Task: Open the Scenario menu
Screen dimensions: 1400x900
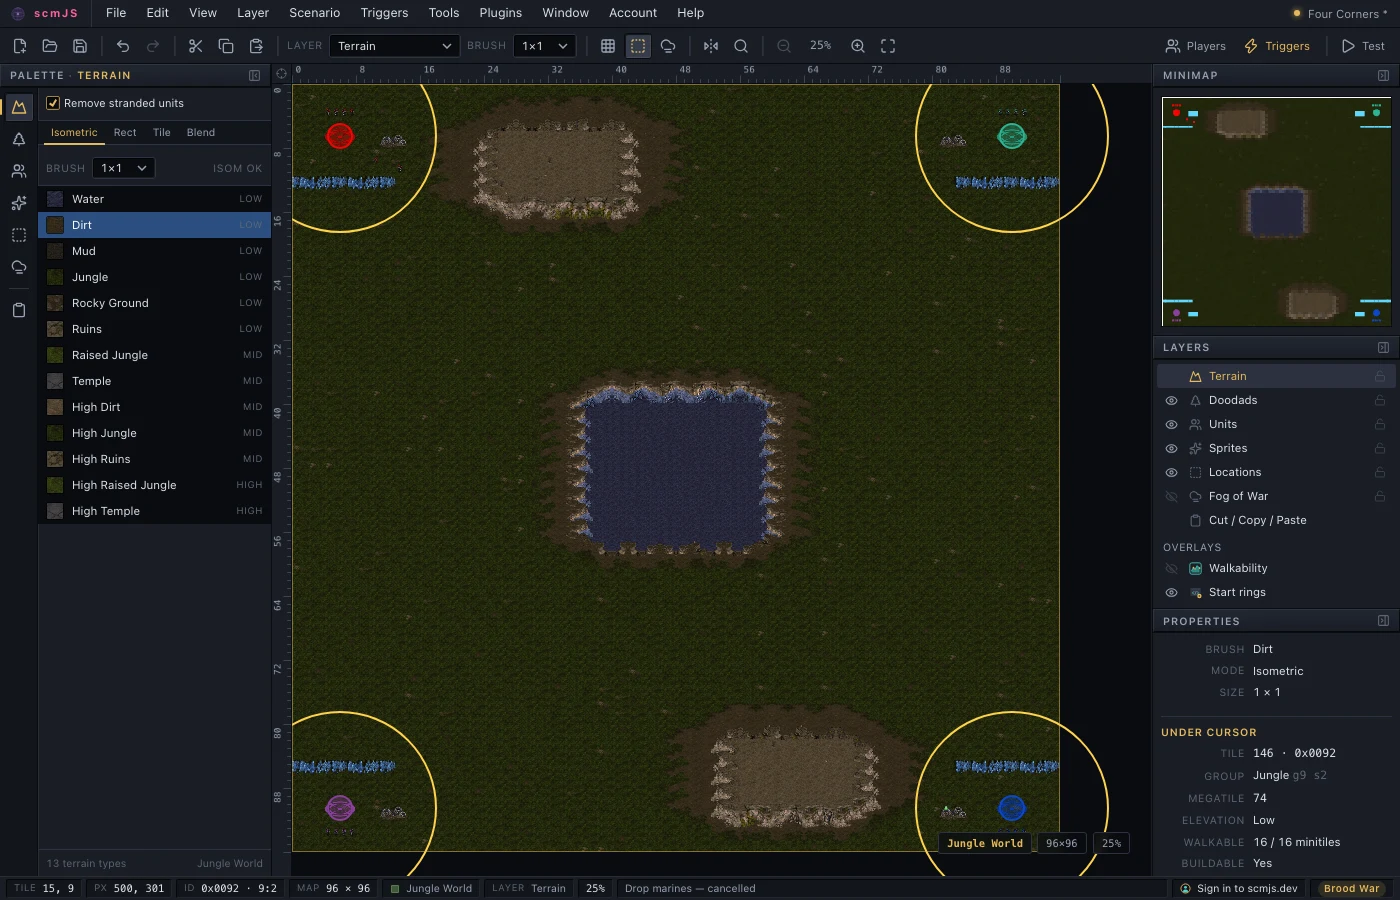Action: click(315, 13)
